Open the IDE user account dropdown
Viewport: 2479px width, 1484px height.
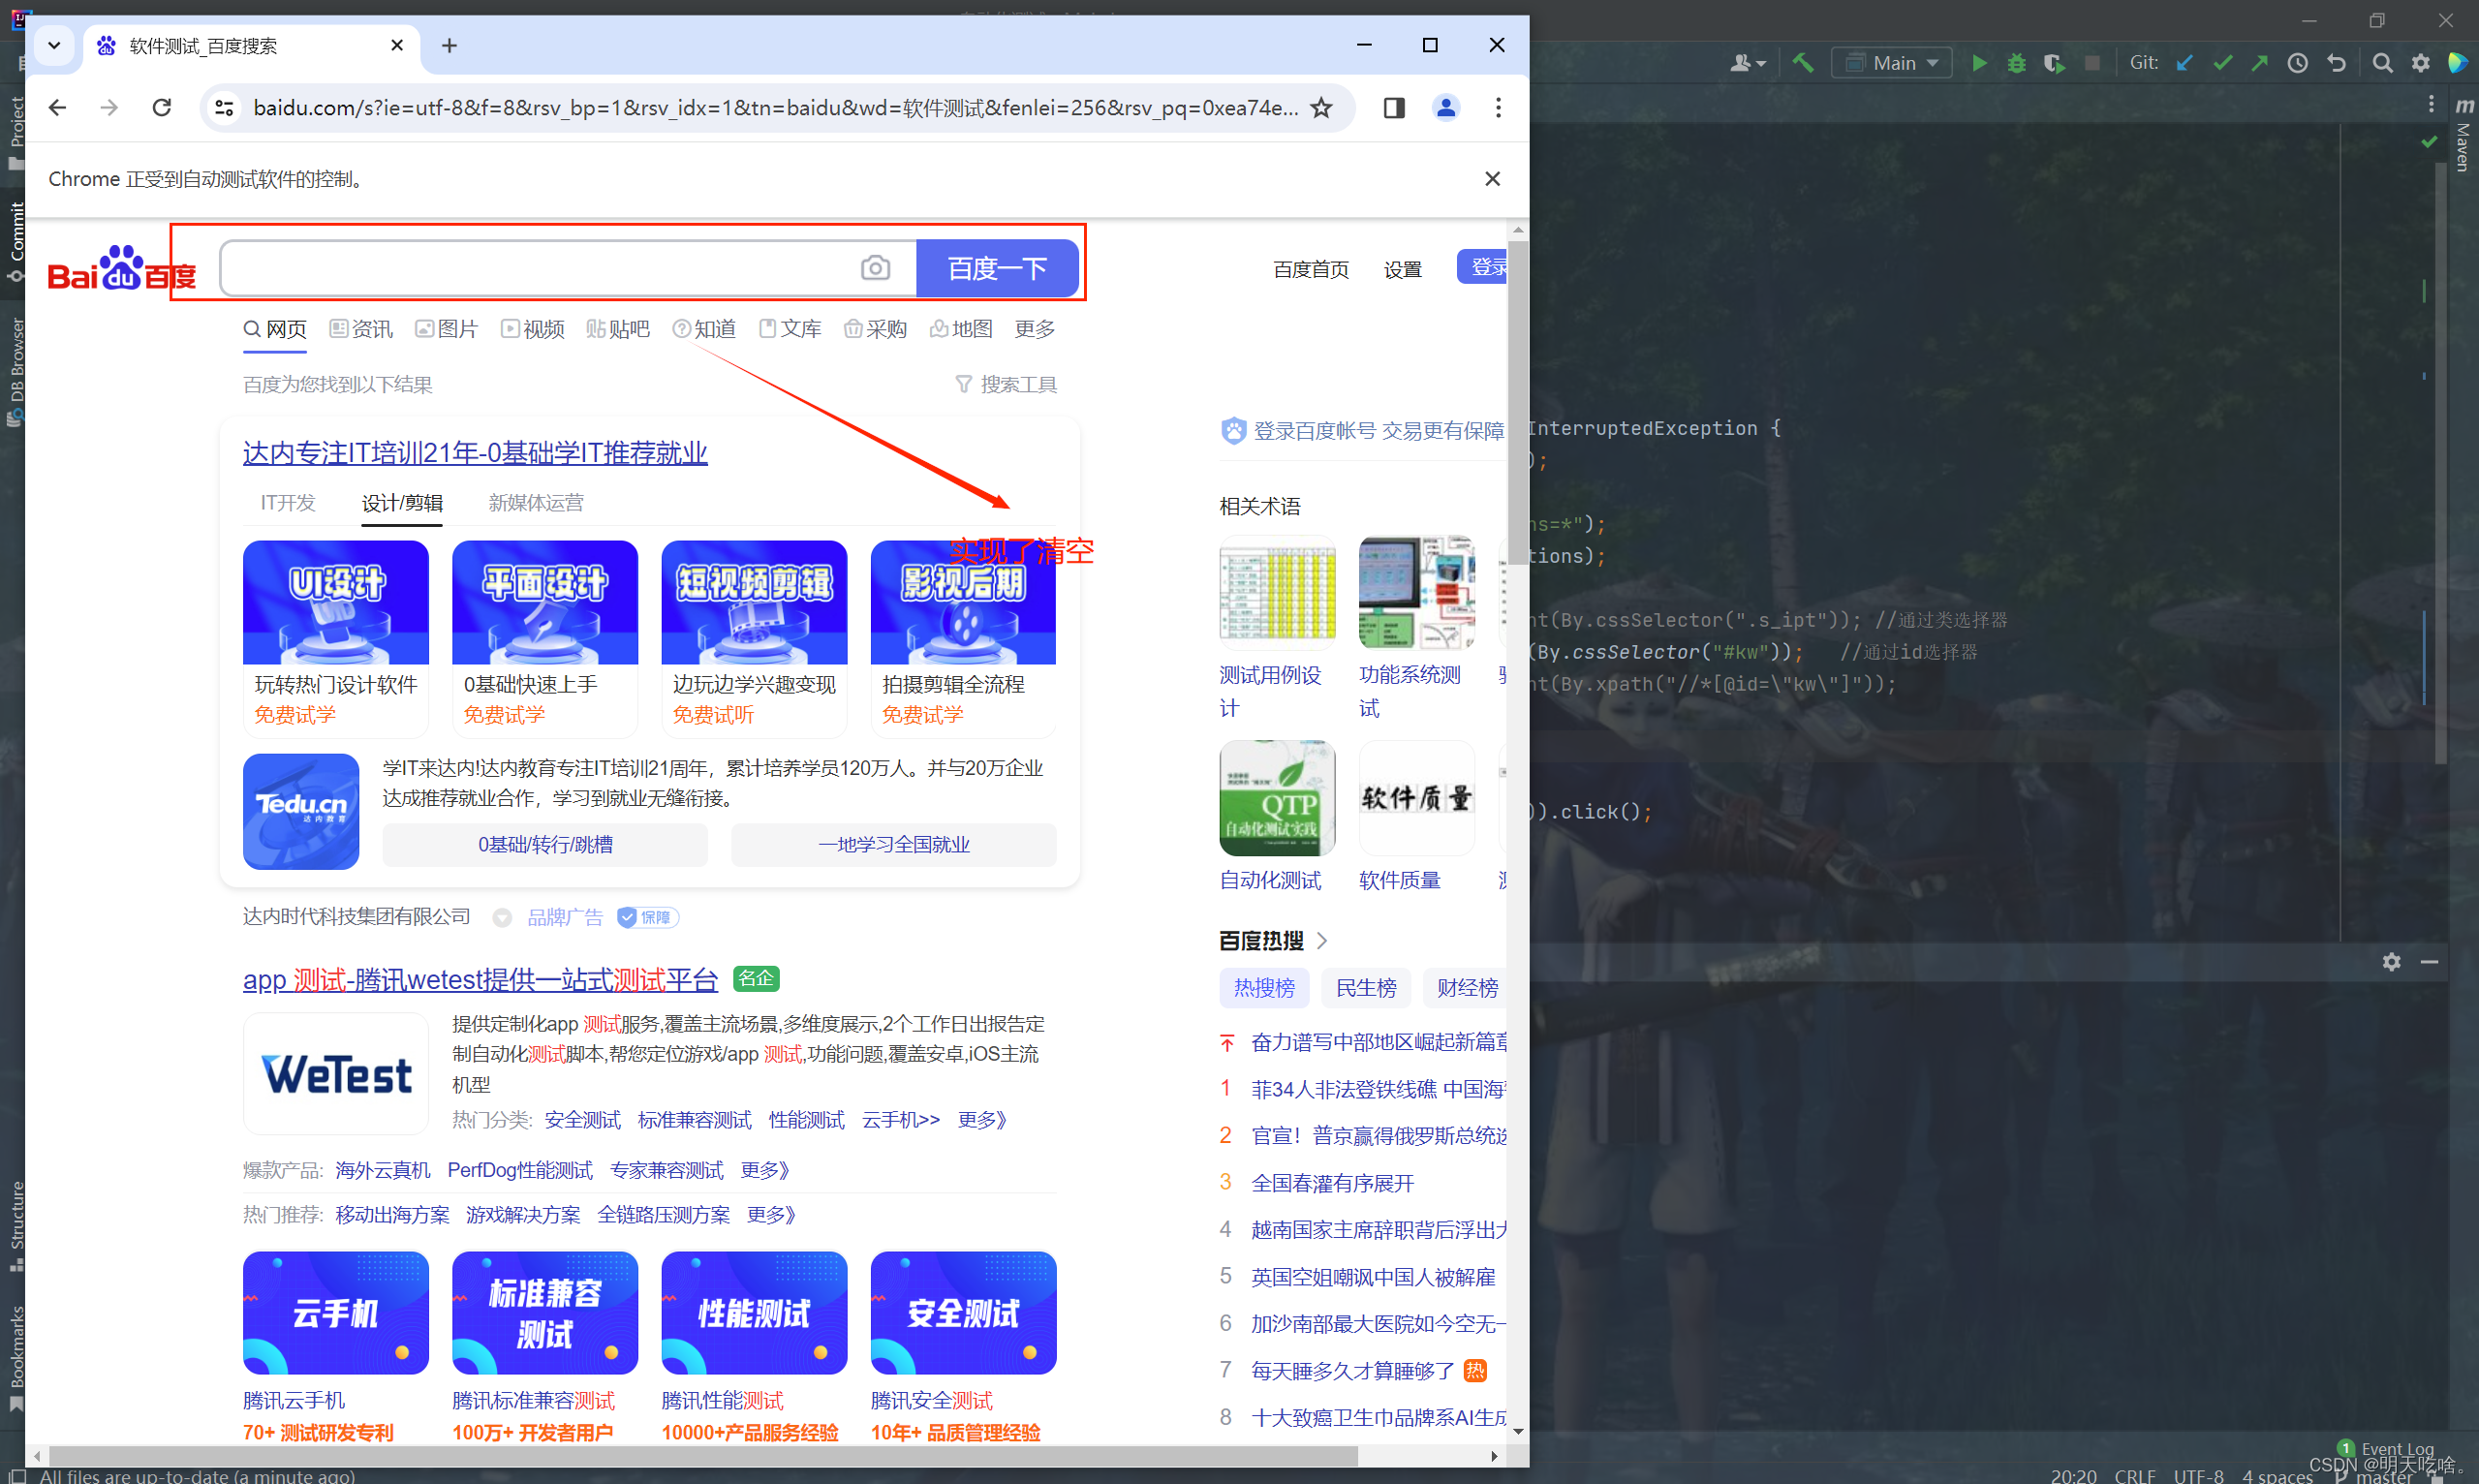1748,63
